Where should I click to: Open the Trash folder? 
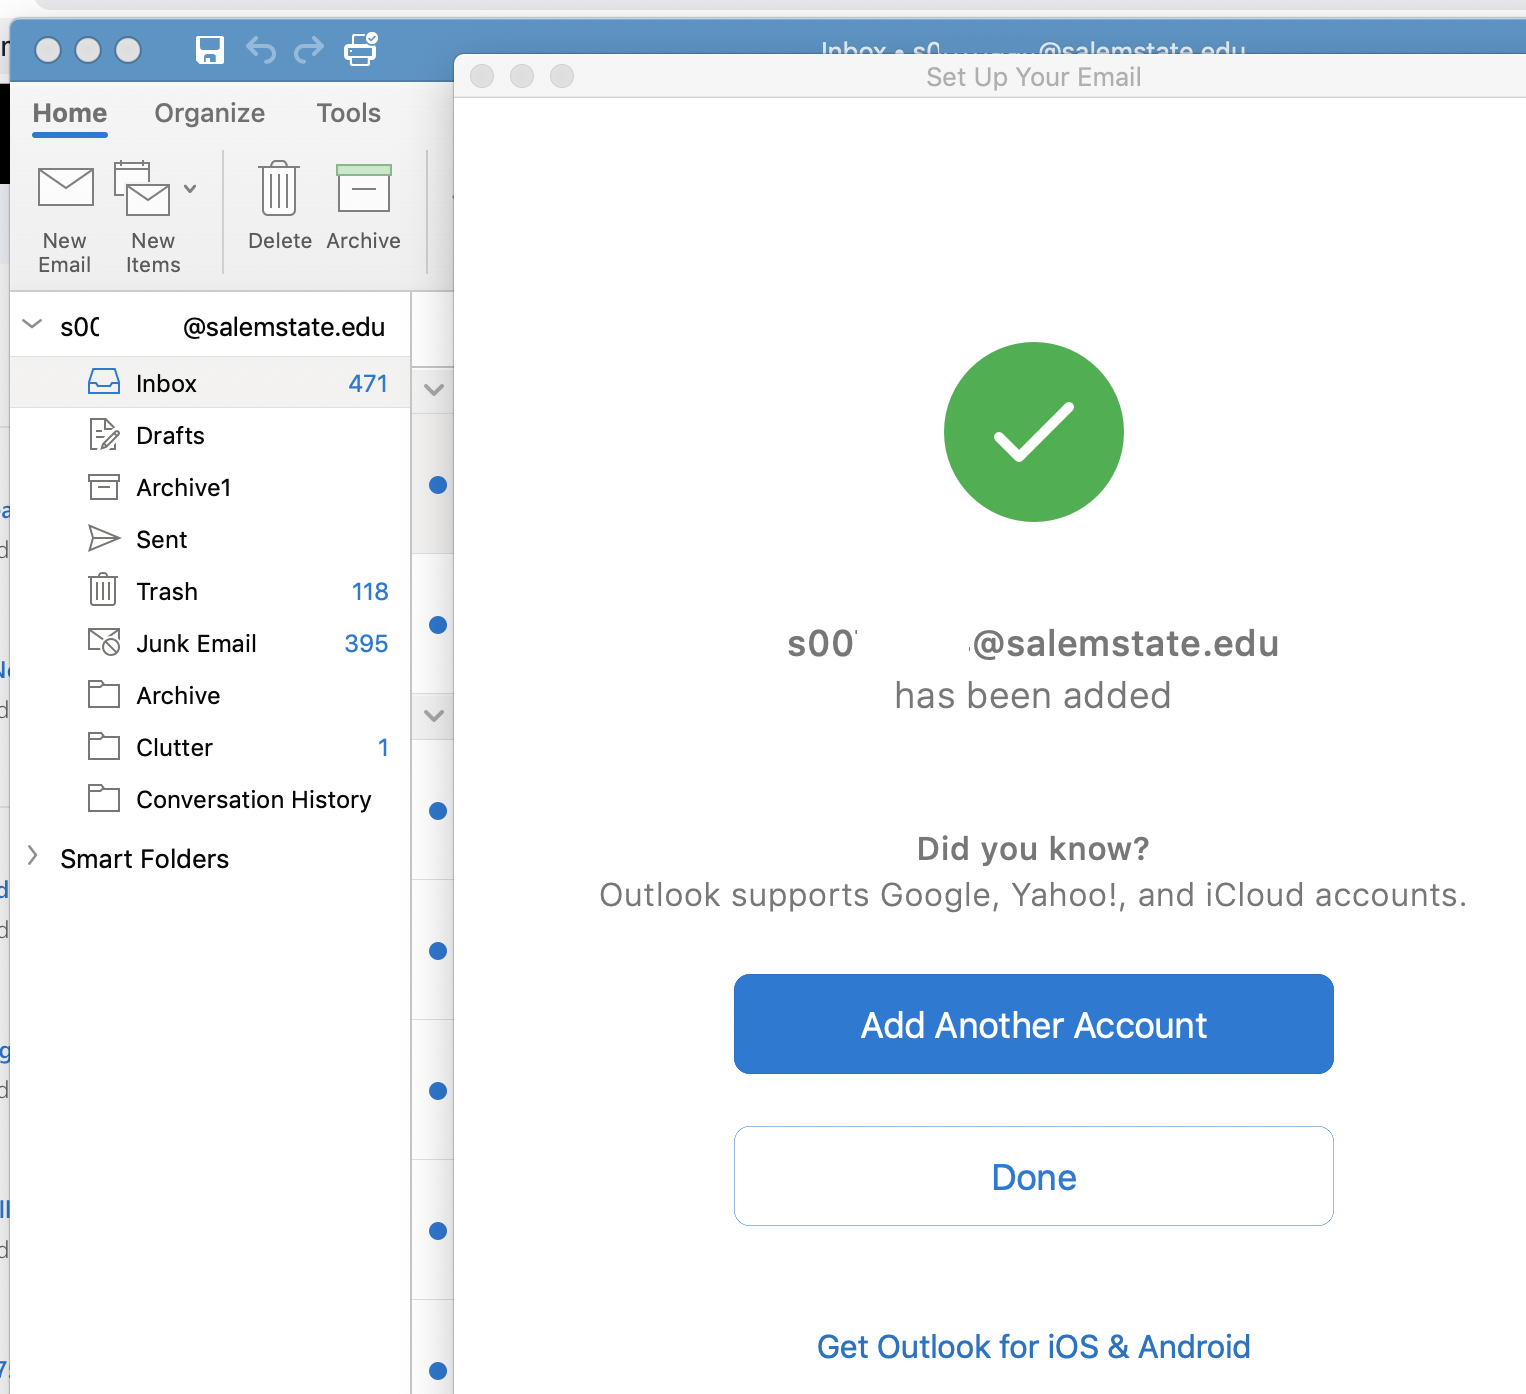tap(210, 591)
